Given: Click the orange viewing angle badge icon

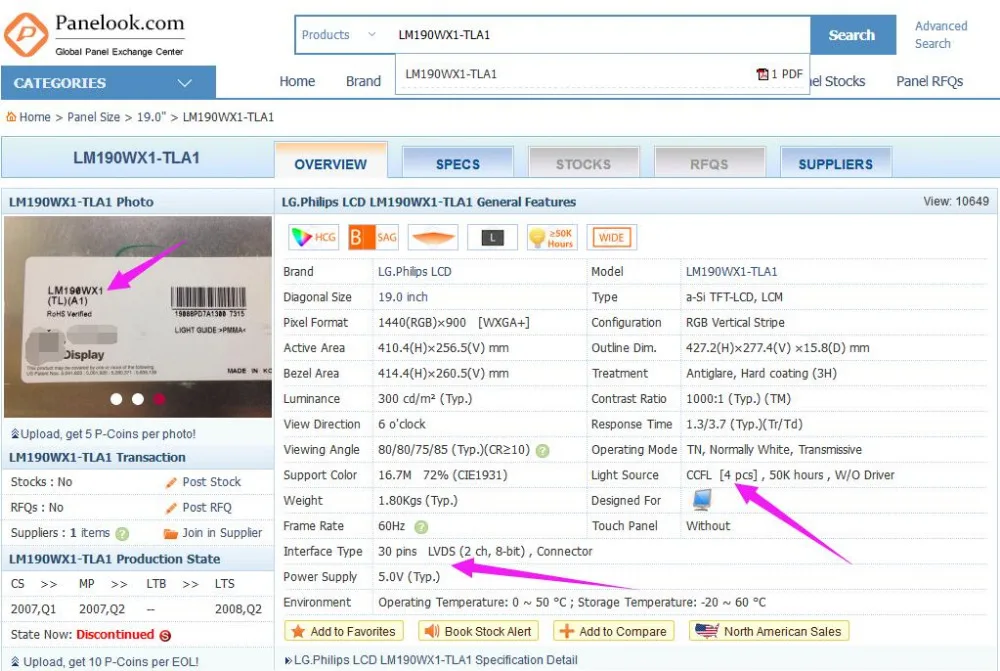Looking at the screenshot, I should (432, 237).
